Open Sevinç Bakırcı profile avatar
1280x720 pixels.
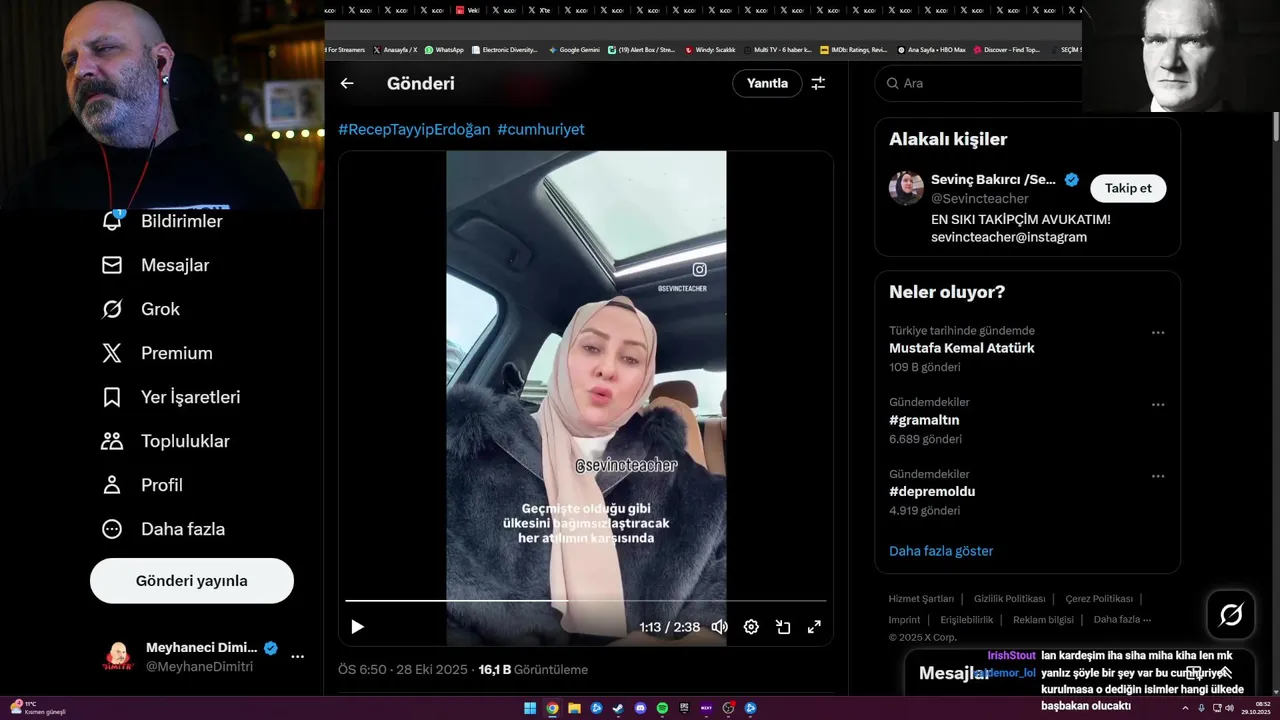point(906,188)
